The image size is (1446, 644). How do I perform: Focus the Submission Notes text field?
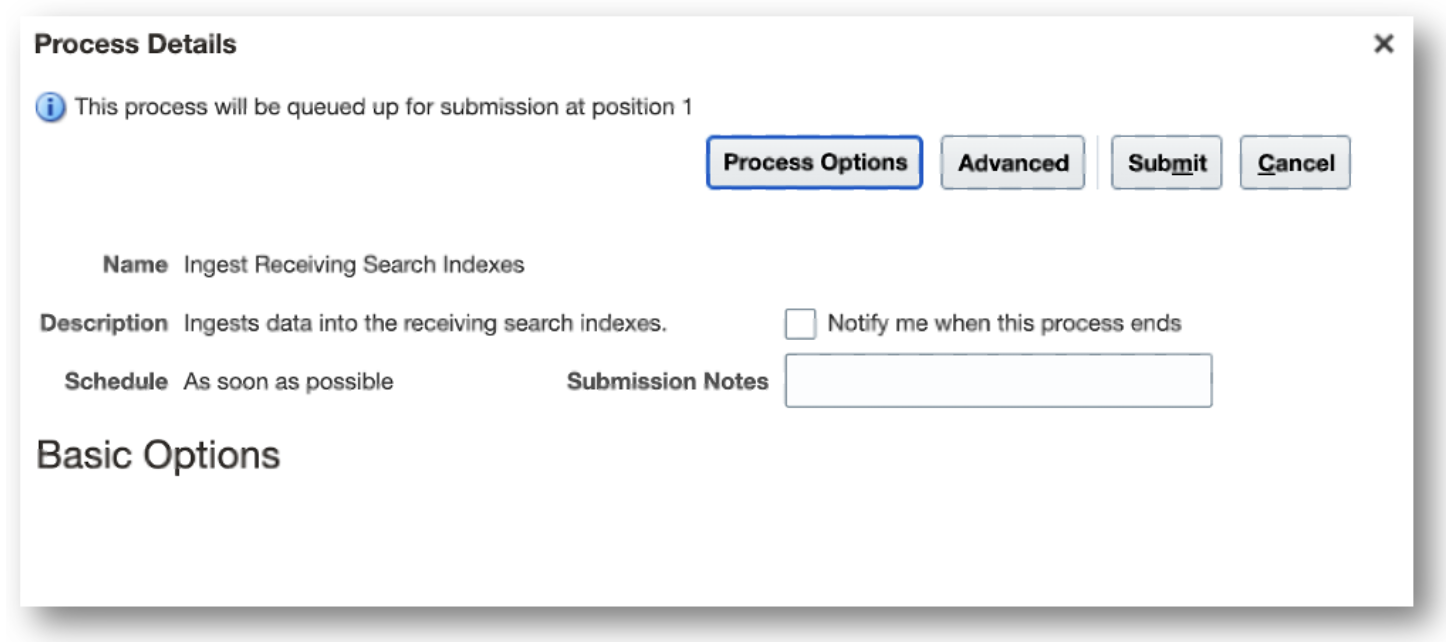point(998,381)
